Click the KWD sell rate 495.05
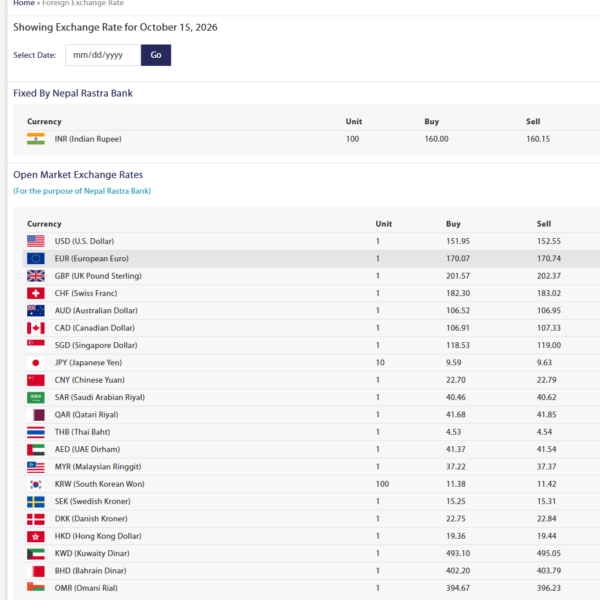The height and width of the screenshot is (600, 600). pos(549,553)
